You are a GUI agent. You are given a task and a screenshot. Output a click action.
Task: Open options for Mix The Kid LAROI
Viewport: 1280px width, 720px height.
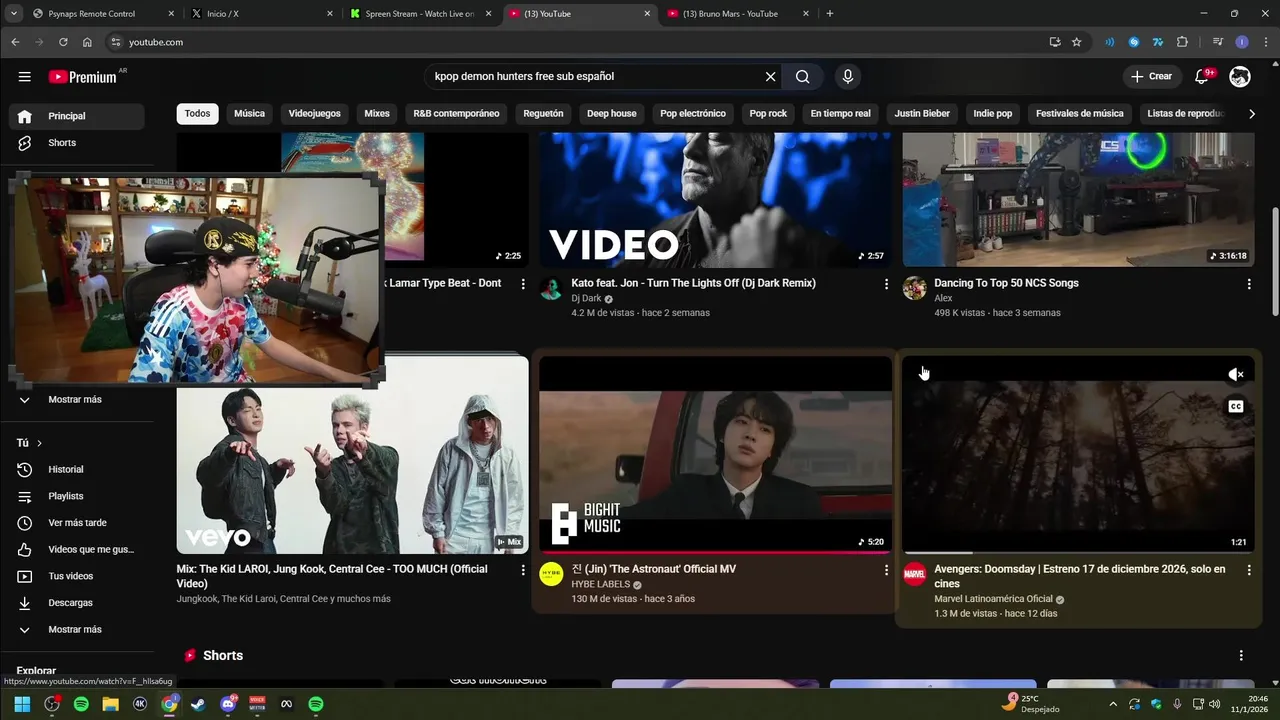[x=523, y=570]
